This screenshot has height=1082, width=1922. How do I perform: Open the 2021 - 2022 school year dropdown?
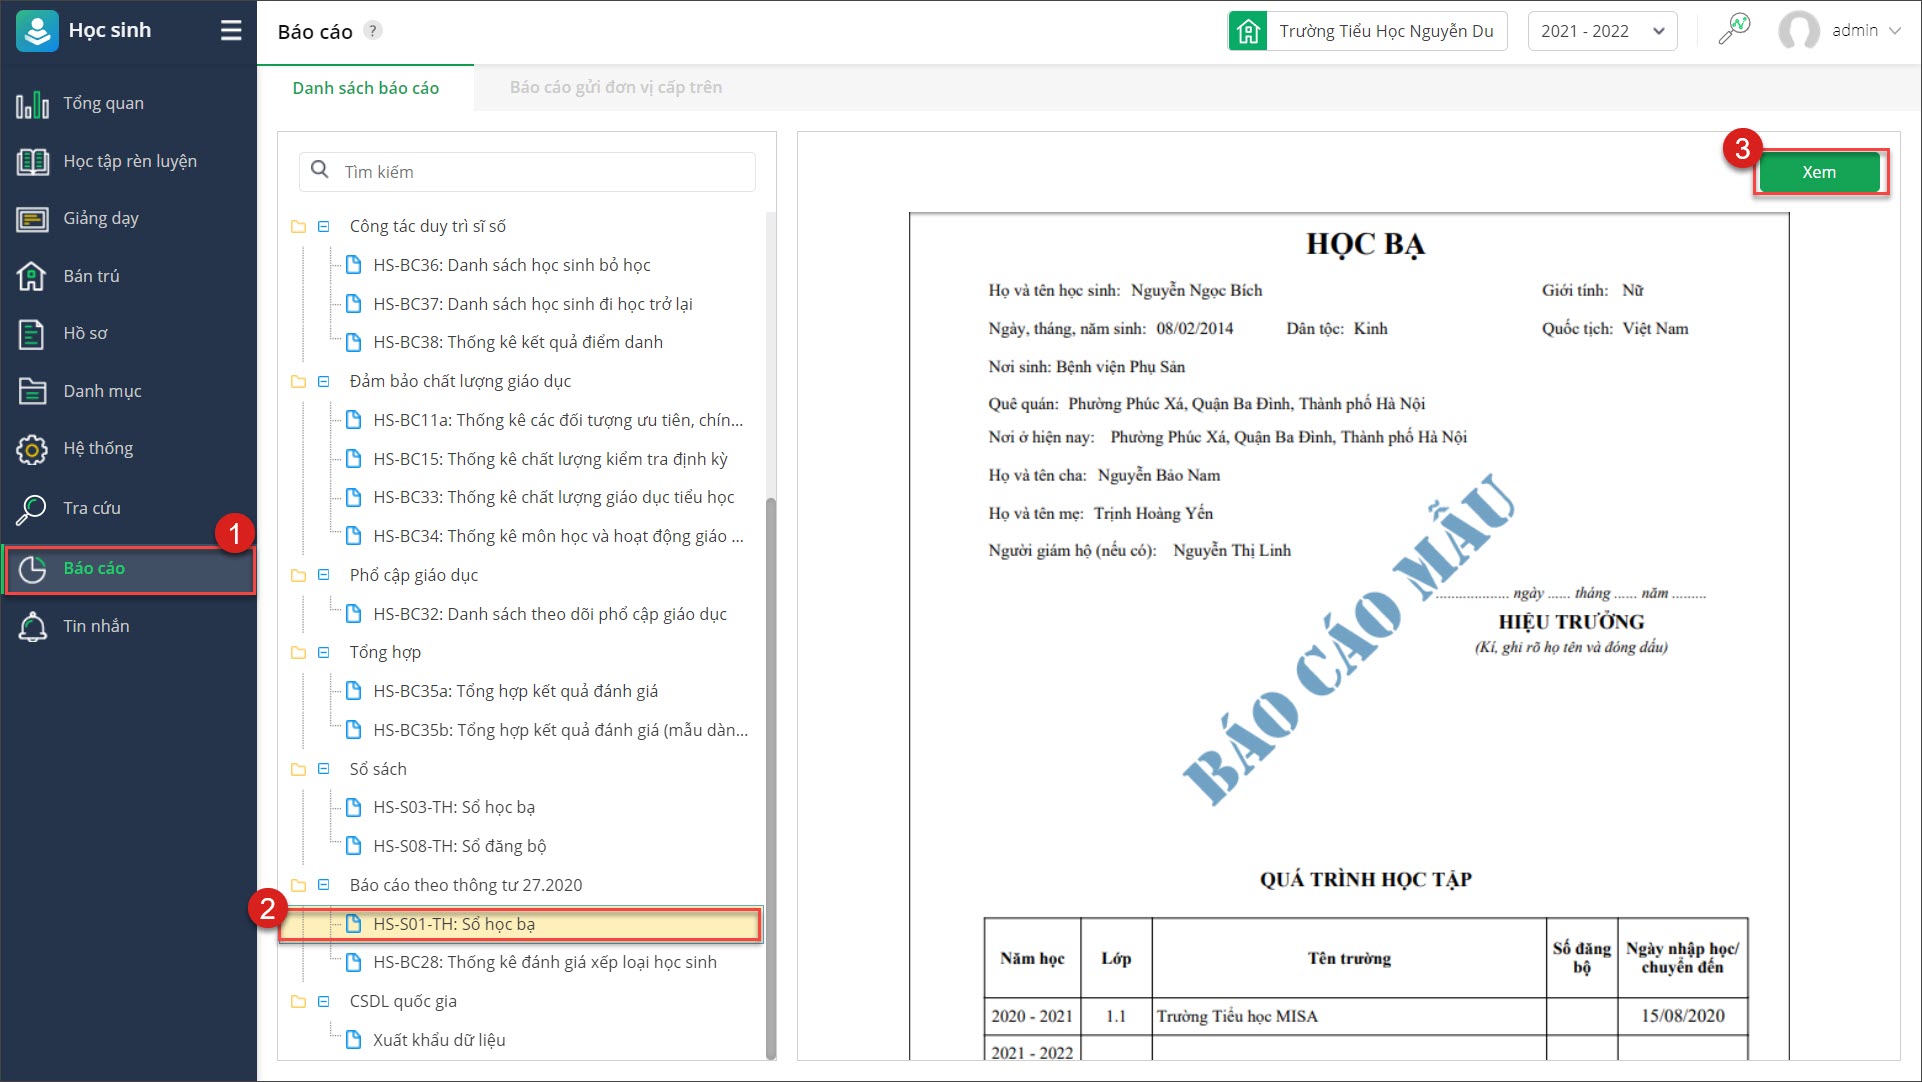1602,31
